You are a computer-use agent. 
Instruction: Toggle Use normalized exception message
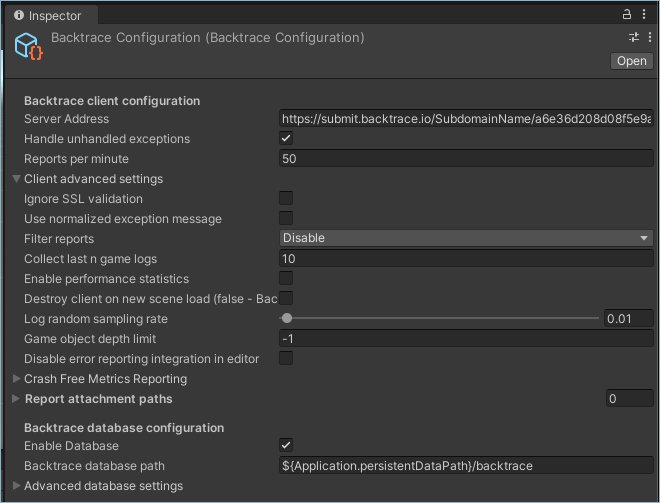point(286,218)
